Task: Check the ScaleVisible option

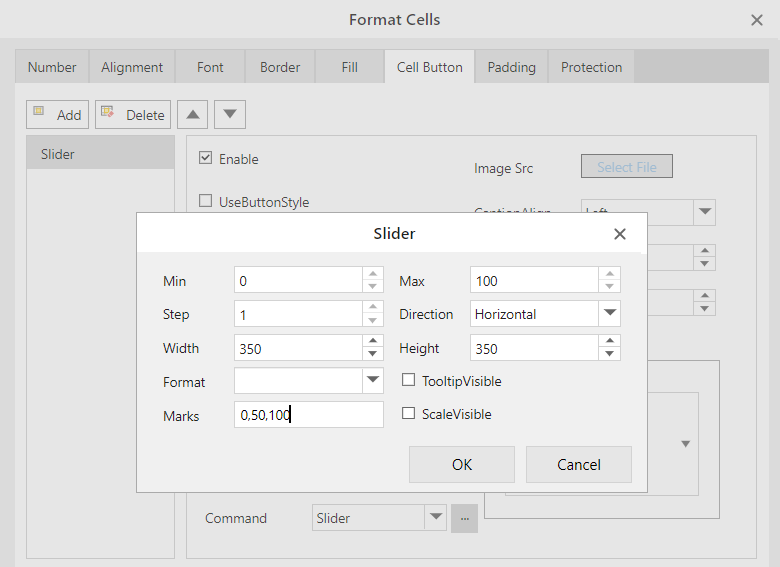Action: pyautogui.click(x=408, y=413)
